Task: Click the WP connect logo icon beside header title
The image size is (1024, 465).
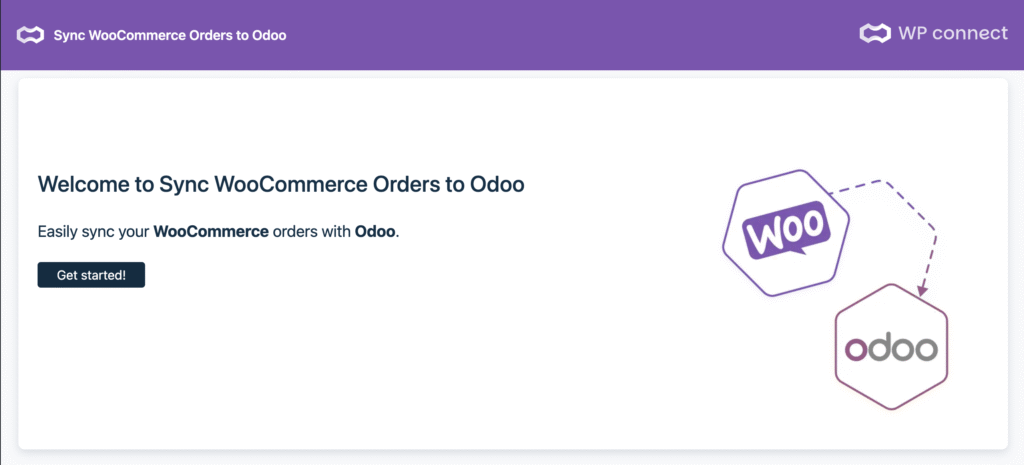Action: [32, 35]
